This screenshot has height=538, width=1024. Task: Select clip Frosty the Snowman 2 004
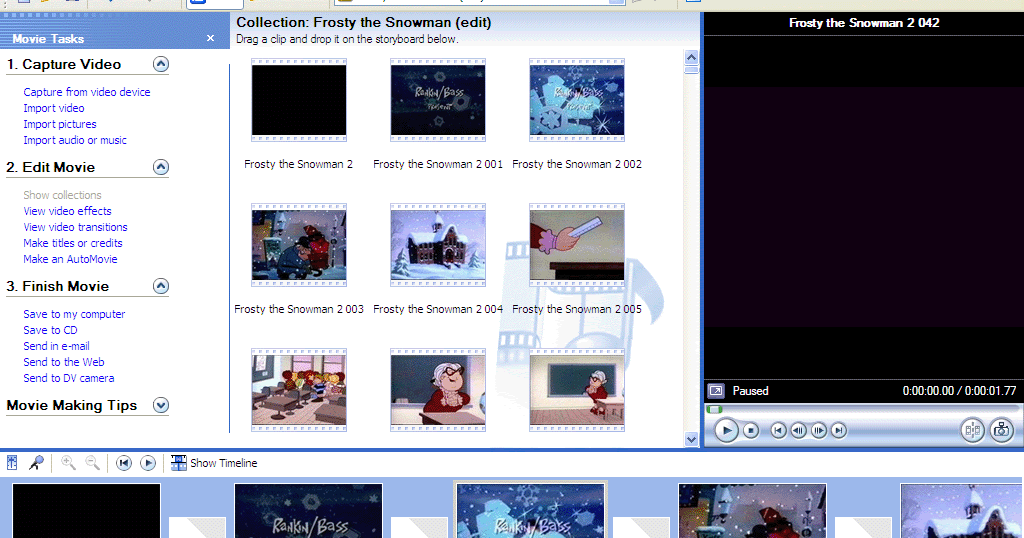[438, 245]
